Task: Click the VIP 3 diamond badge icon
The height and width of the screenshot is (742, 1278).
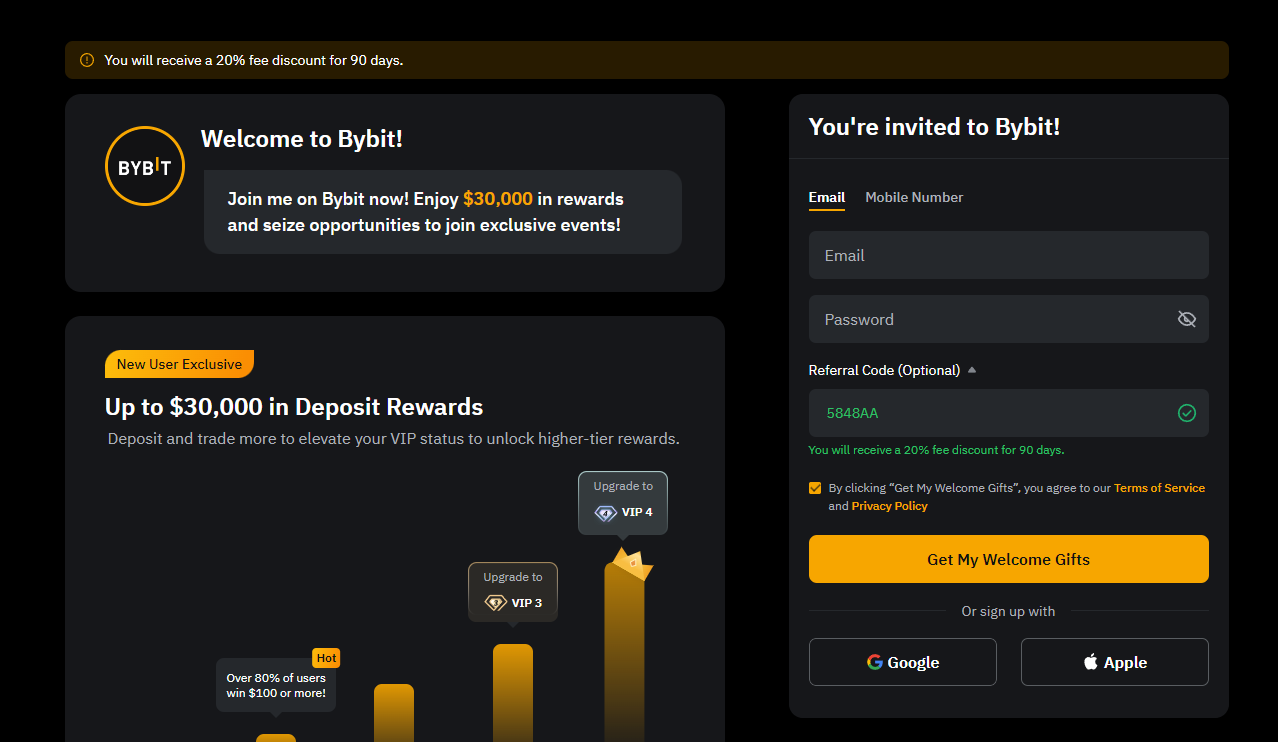Action: coord(496,603)
